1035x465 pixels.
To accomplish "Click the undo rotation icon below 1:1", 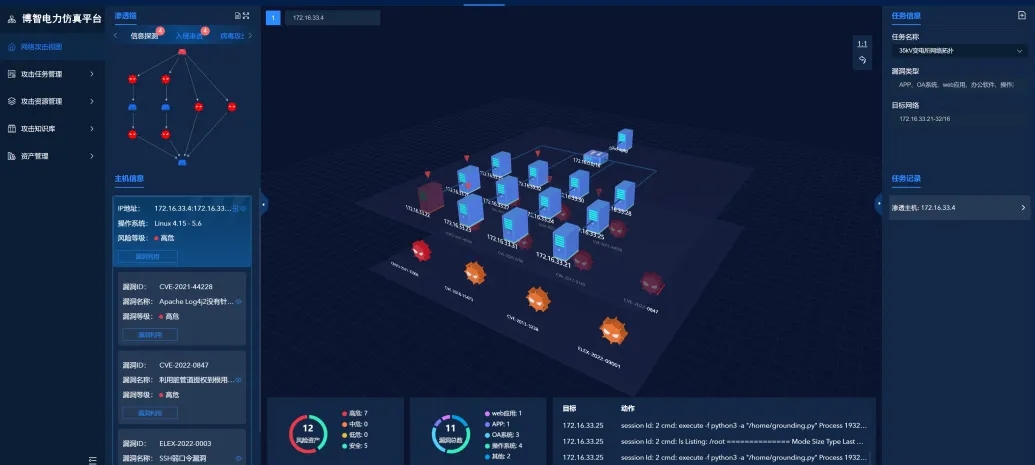I will point(862,61).
